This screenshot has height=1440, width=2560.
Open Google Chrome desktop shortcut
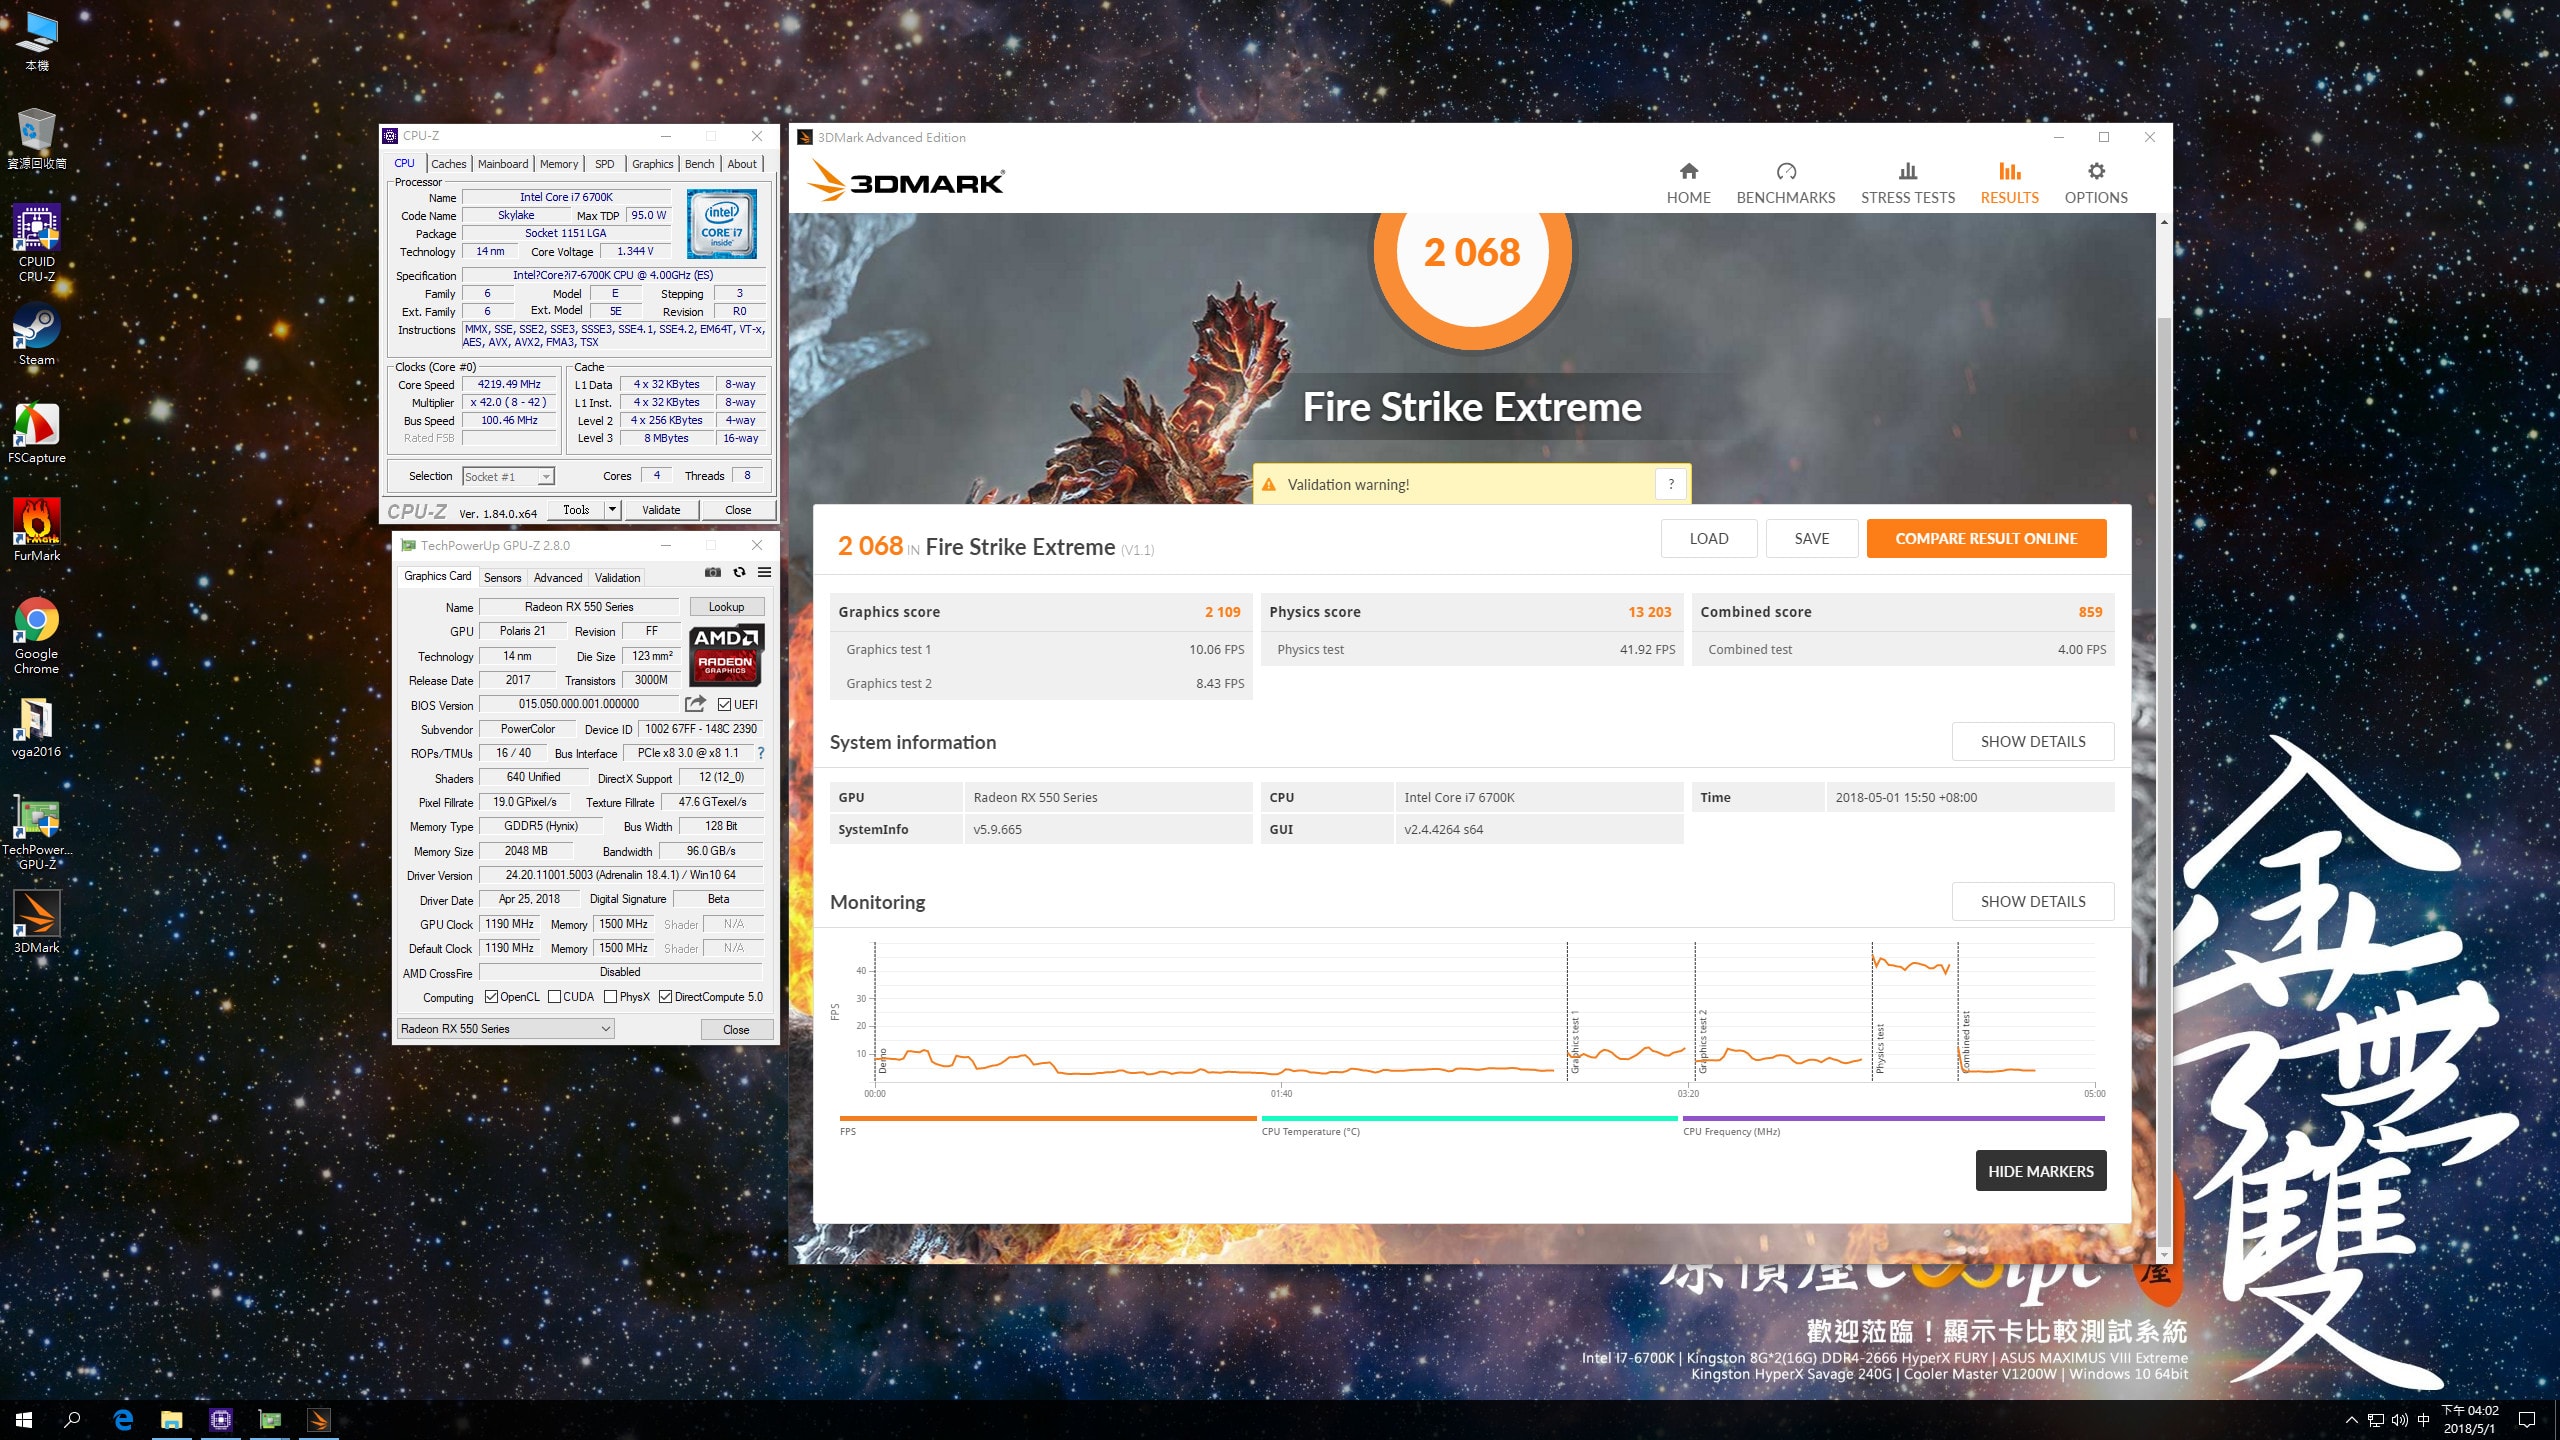pyautogui.click(x=37, y=636)
